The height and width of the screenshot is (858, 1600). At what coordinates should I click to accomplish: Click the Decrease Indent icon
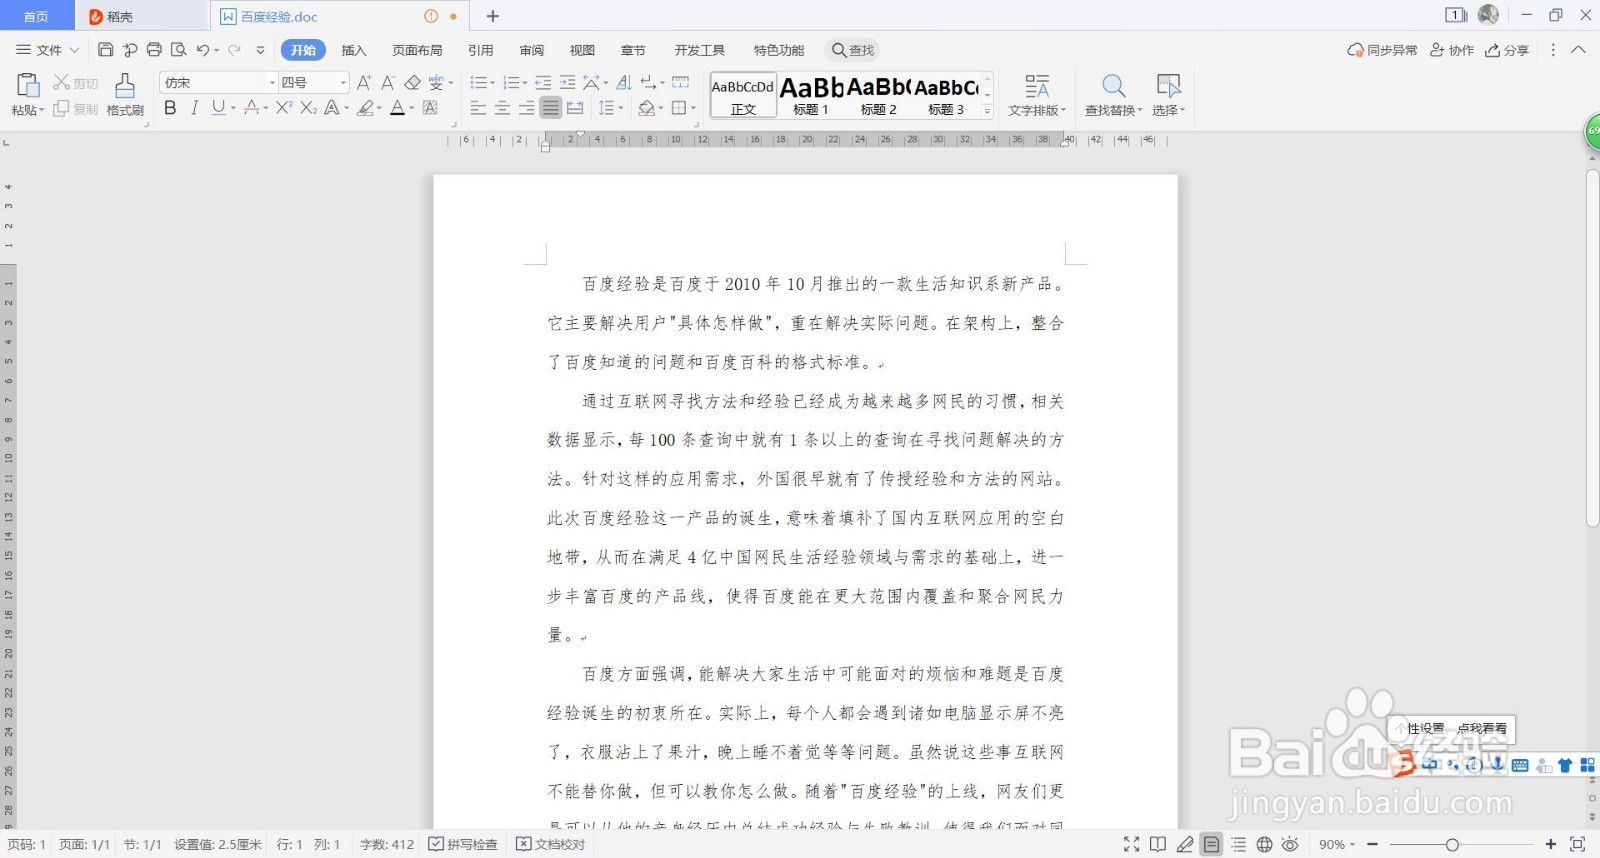[x=543, y=83]
